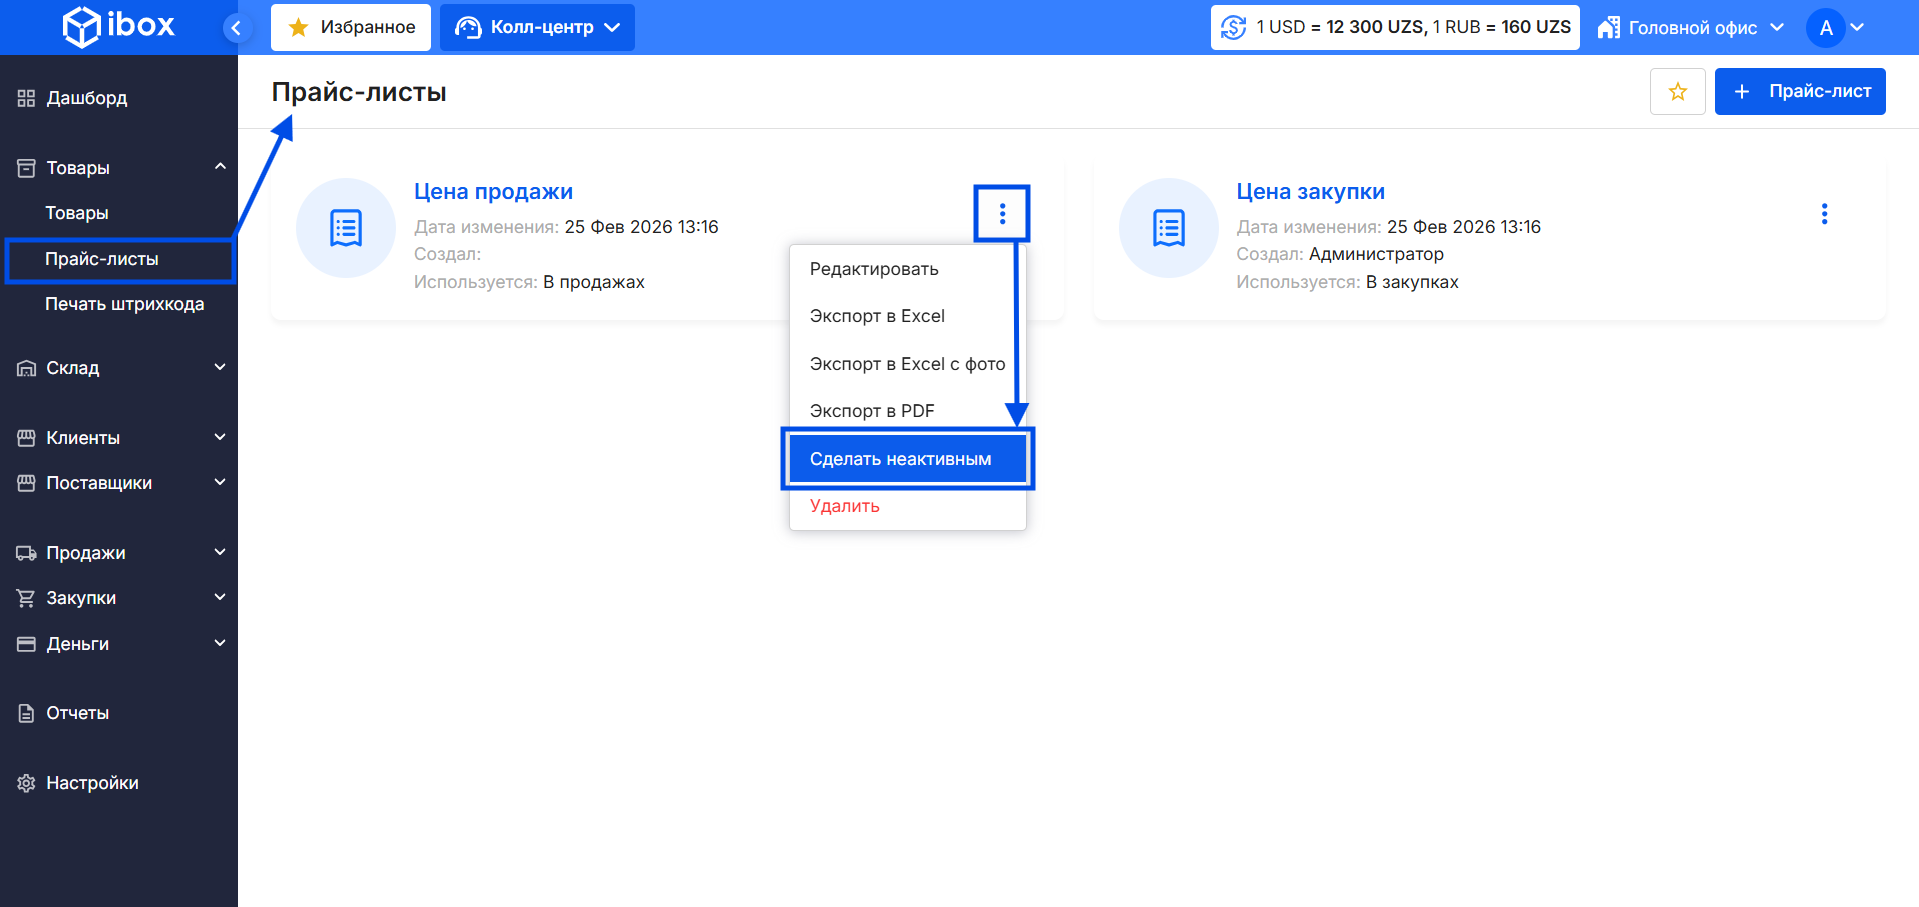
Task: Open the Цена закупки price list link
Action: tap(1310, 191)
